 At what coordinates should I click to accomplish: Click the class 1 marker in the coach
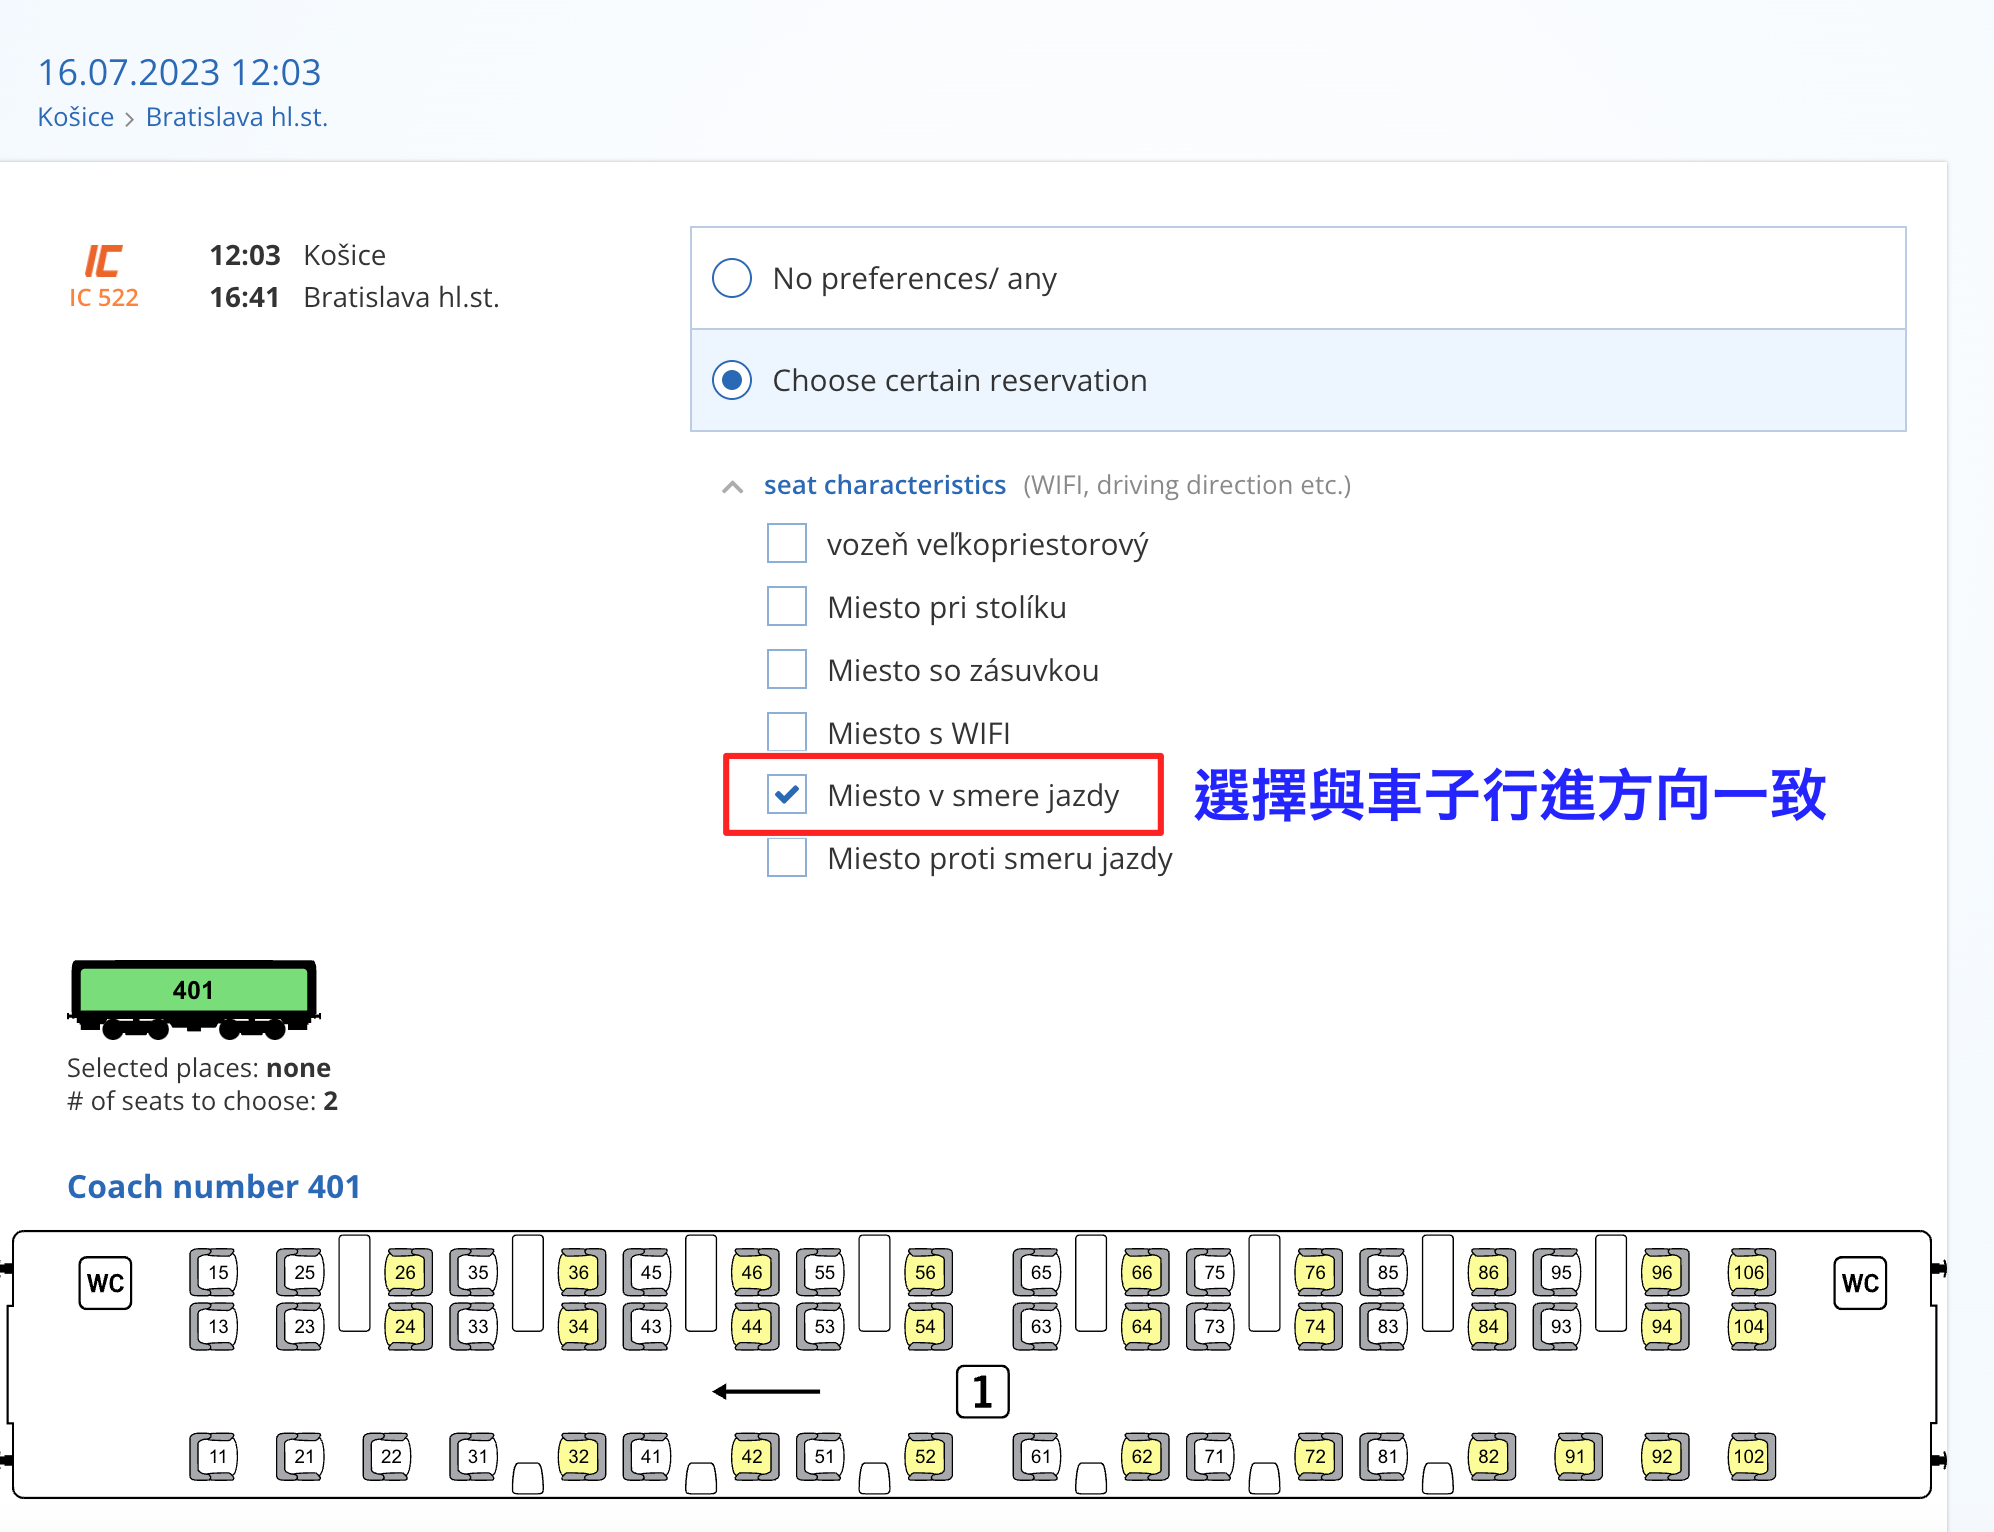[983, 1391]
